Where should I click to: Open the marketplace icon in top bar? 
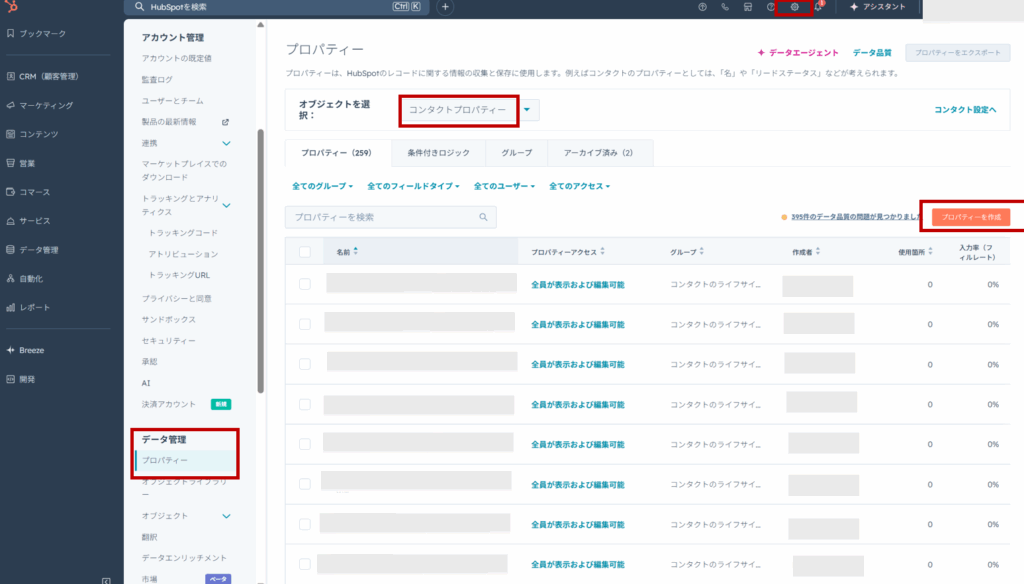(x=748, y=7)
